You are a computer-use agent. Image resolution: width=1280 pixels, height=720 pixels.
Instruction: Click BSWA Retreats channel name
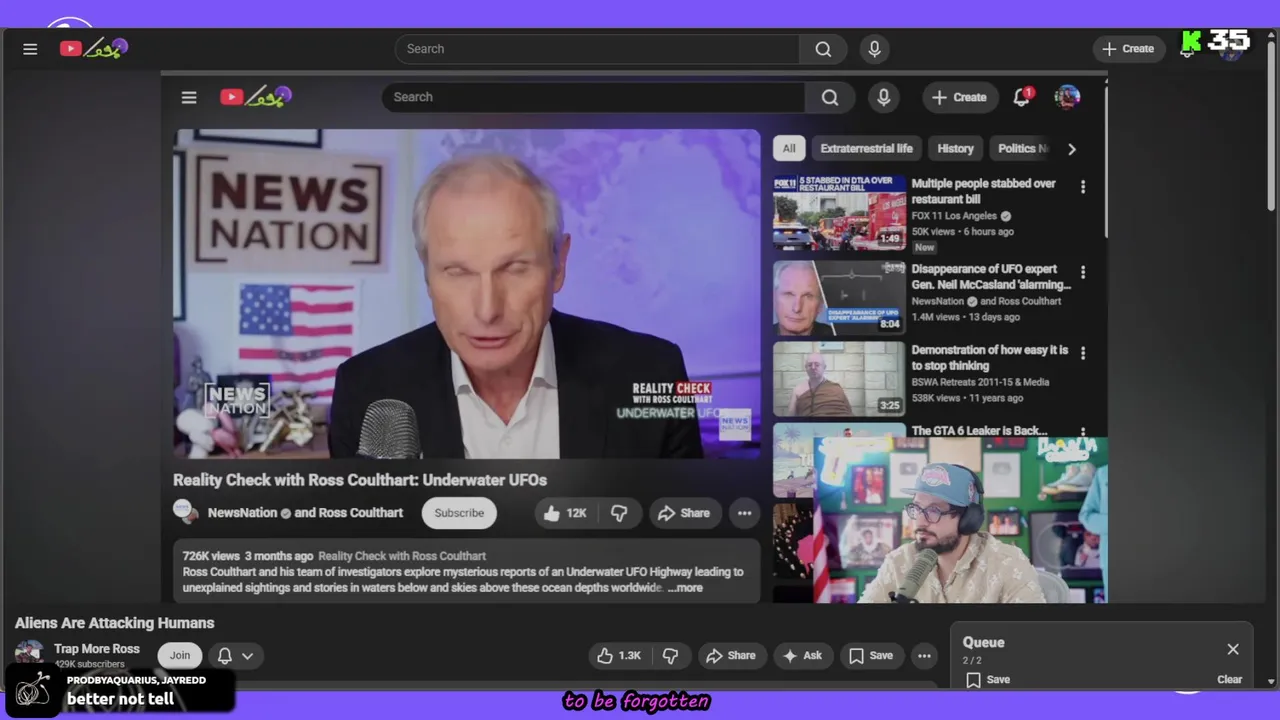click(x=980, y=382)
